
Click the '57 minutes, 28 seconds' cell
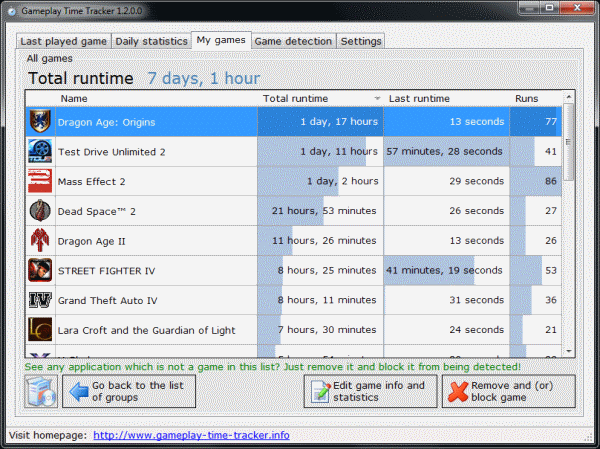pyautogui.click(x=447, y=152)
